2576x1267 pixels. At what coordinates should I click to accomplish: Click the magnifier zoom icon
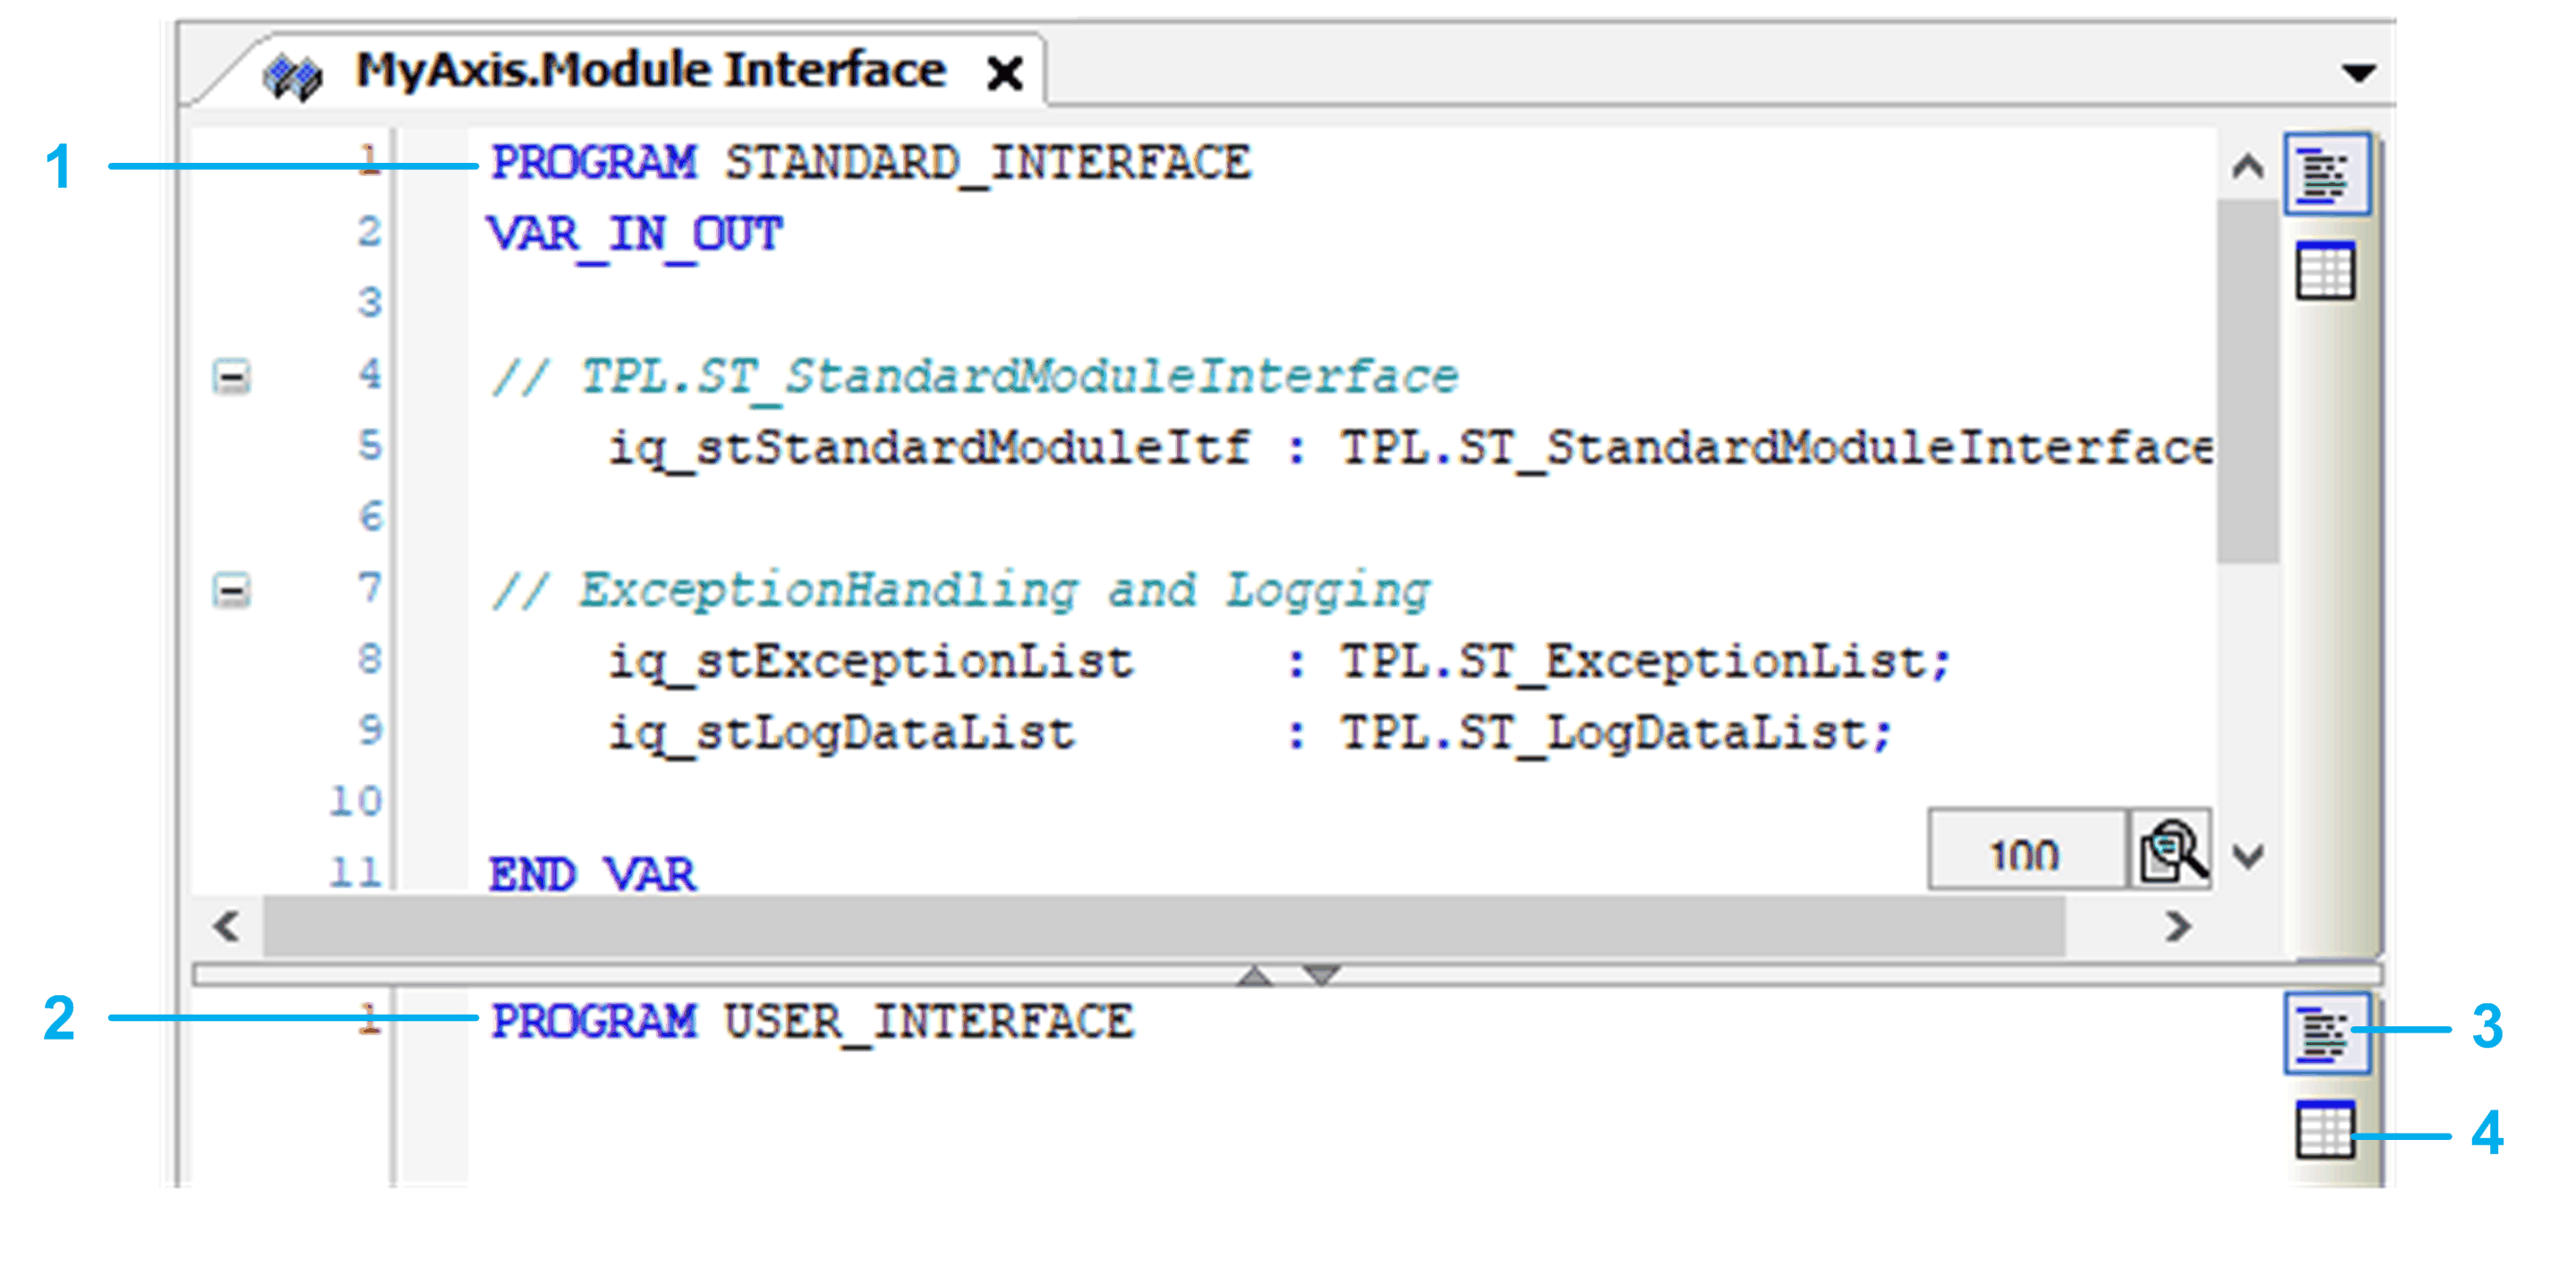pos(2170,851)
